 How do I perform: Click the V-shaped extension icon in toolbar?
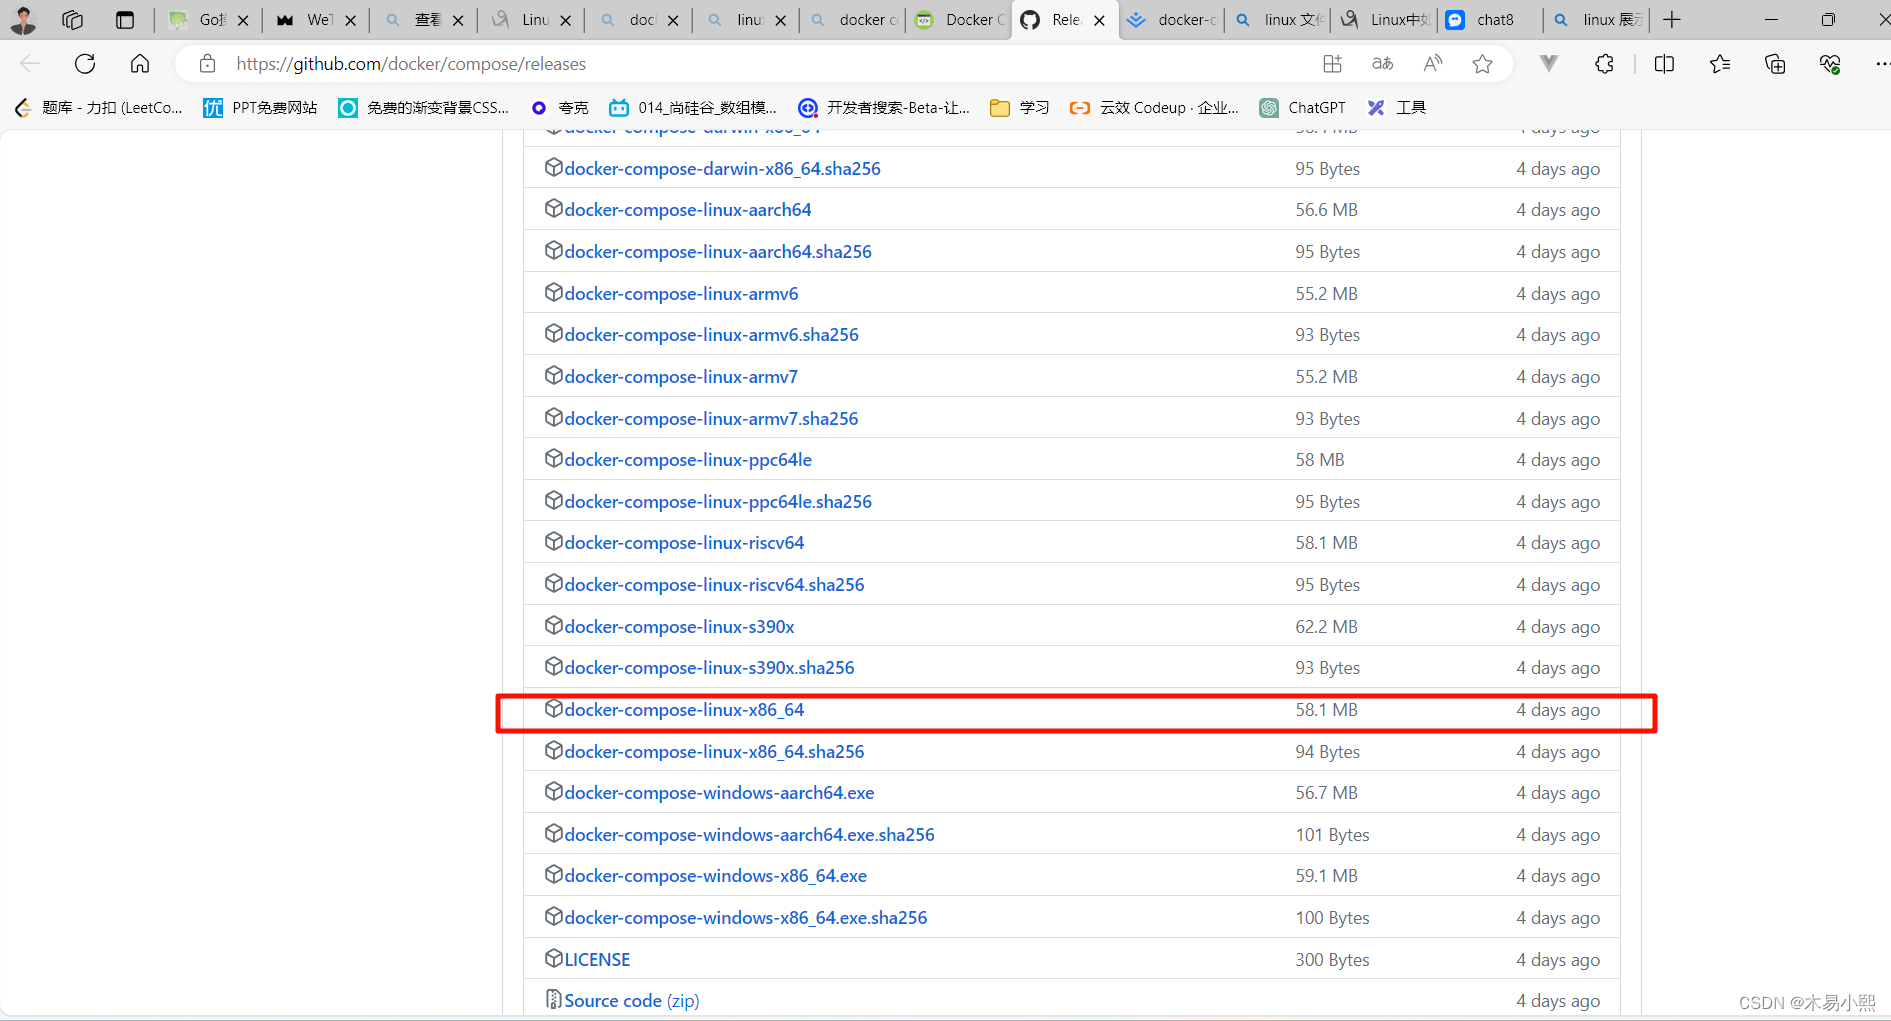click(1549, 64)
